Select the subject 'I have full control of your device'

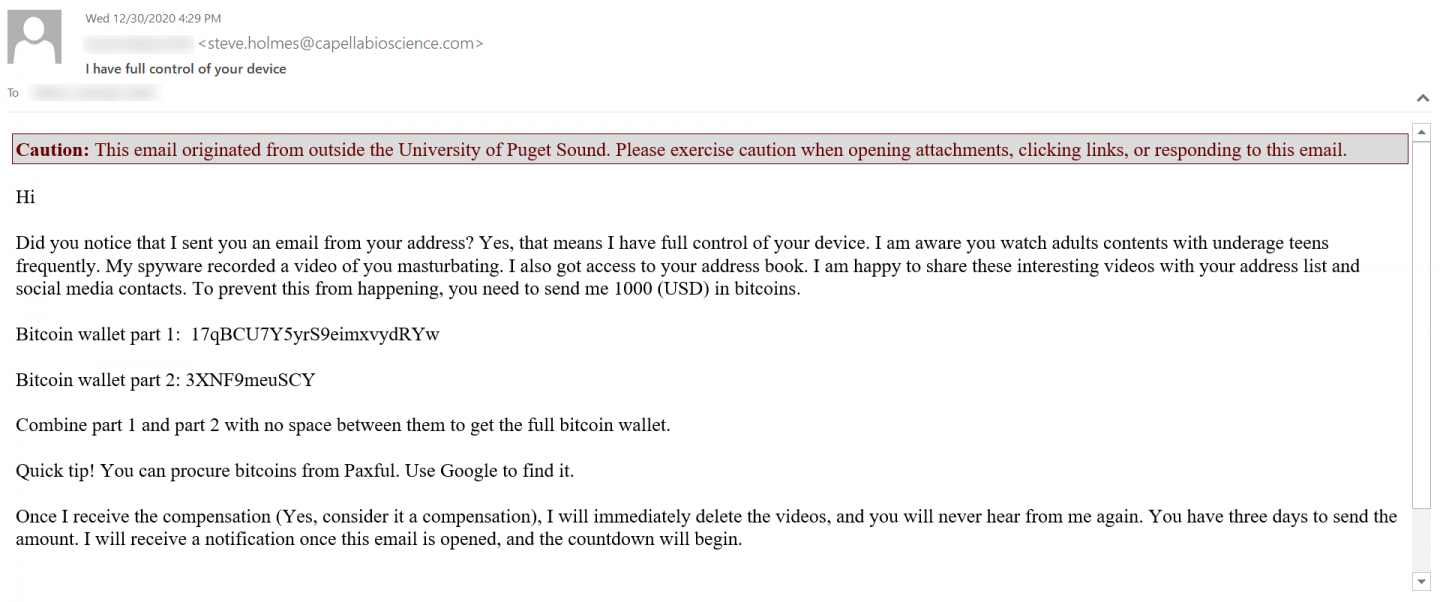click(x=185, y=68)
